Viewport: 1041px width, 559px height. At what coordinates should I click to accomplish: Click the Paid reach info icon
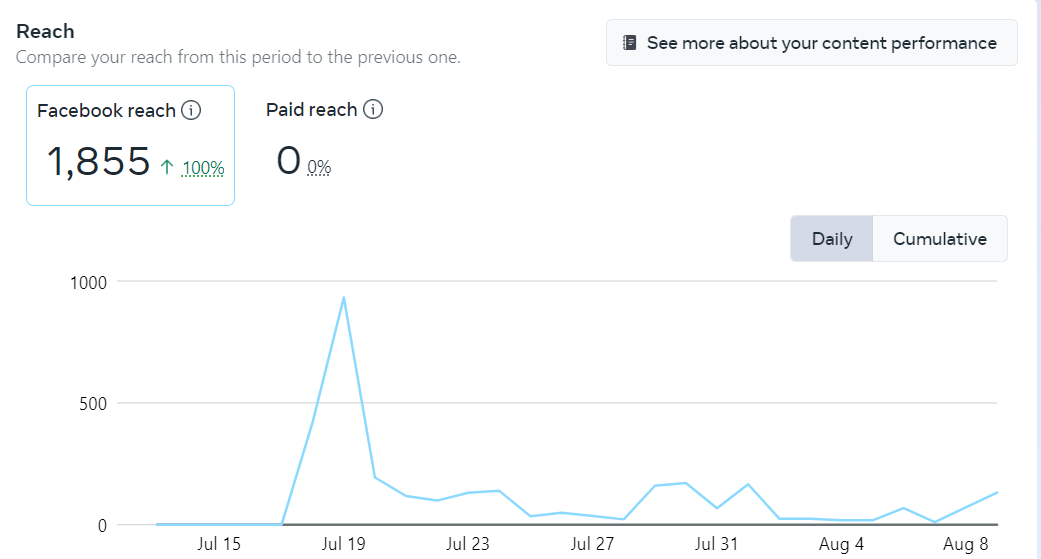click(x=373, y=110)
